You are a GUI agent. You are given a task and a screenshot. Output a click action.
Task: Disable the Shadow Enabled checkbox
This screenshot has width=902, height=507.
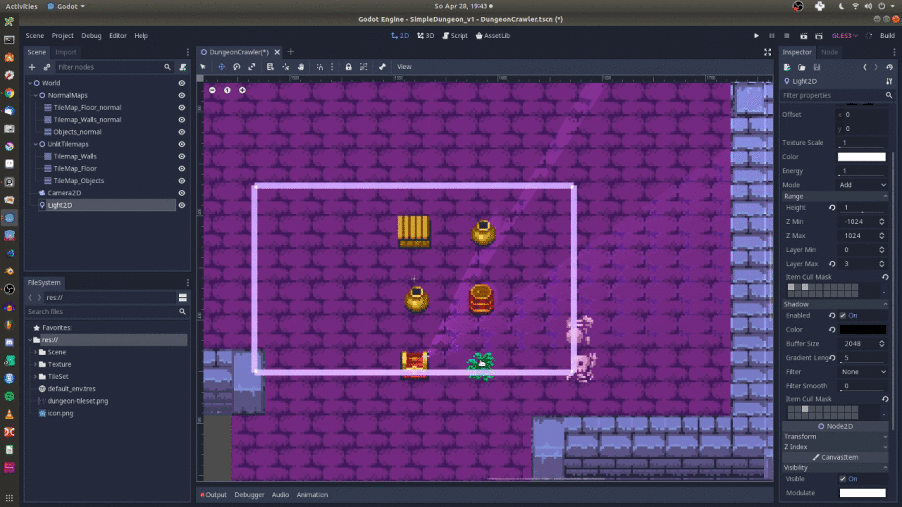(843, 315)
